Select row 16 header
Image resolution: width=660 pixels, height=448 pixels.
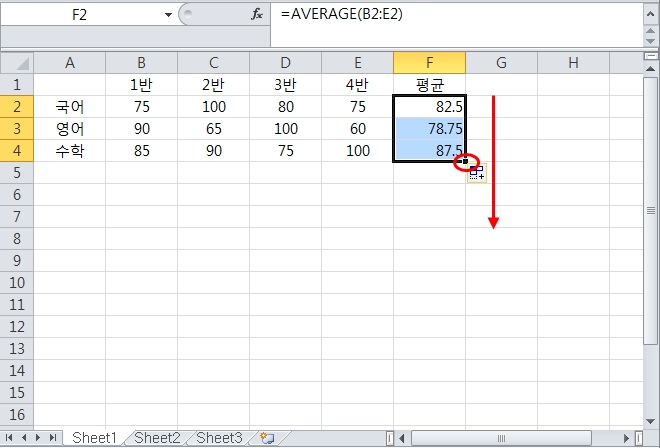(17, 415)
